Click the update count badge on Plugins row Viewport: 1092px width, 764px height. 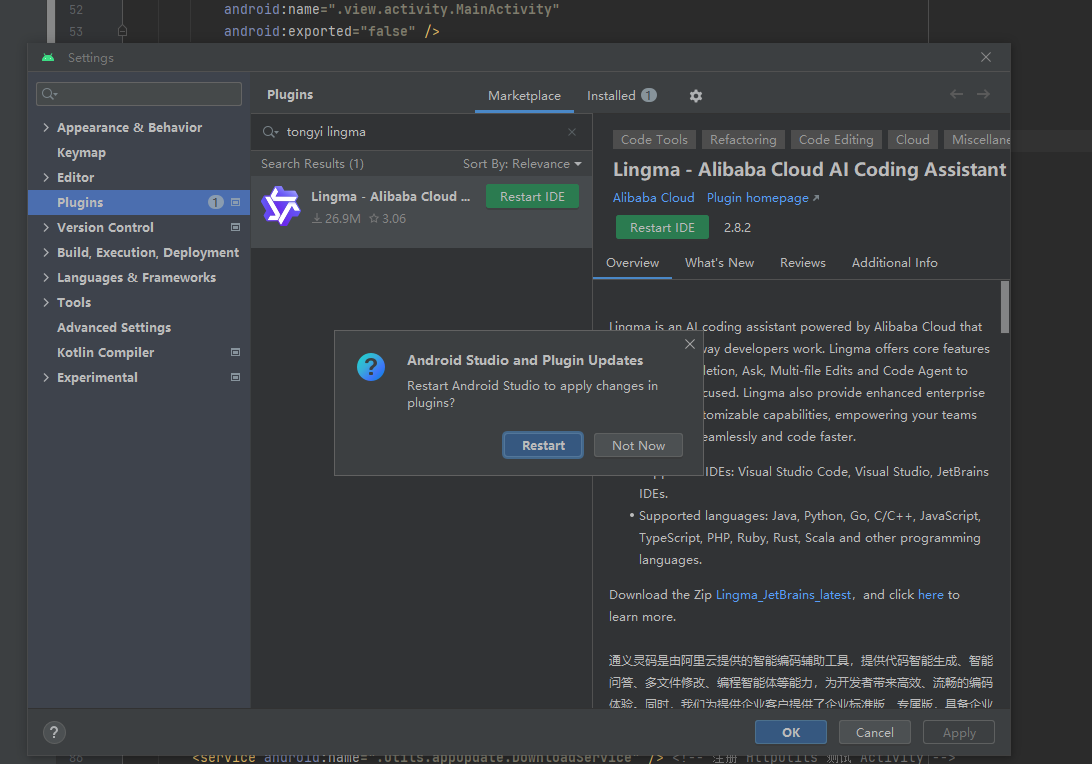coord(215,203)
